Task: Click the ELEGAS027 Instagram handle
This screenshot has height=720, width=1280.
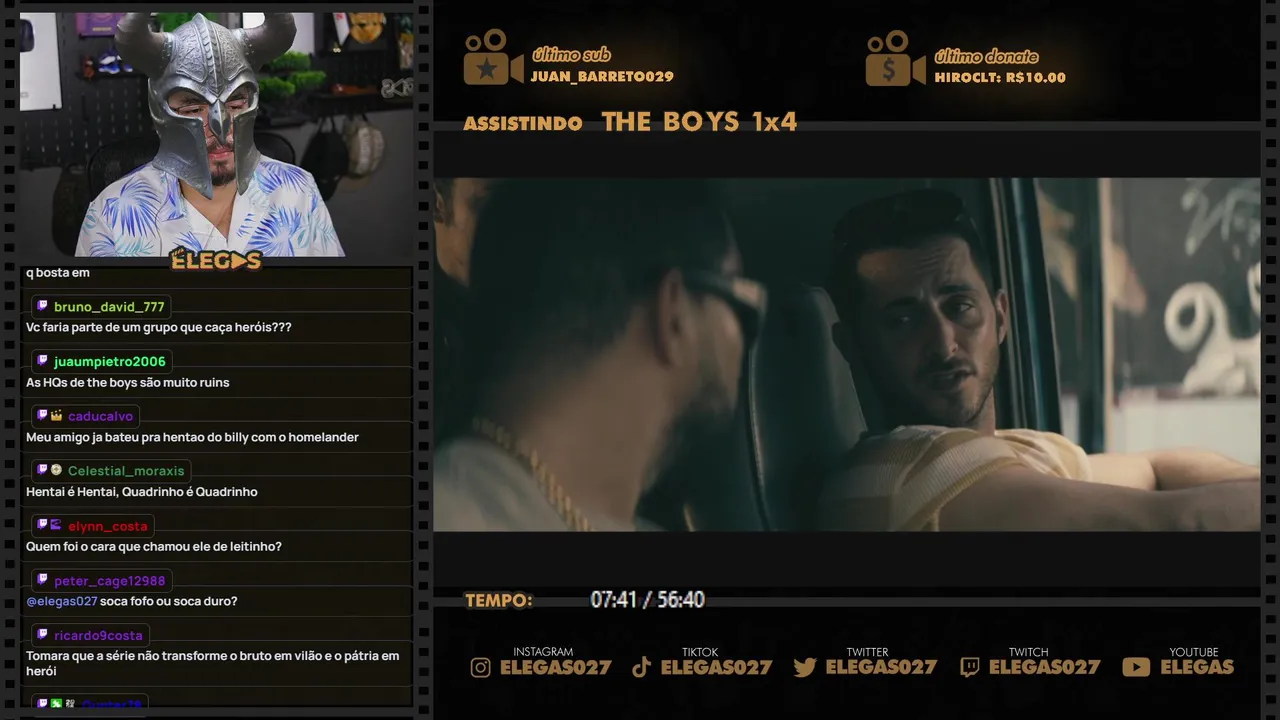Action: (x=555, y=668)
